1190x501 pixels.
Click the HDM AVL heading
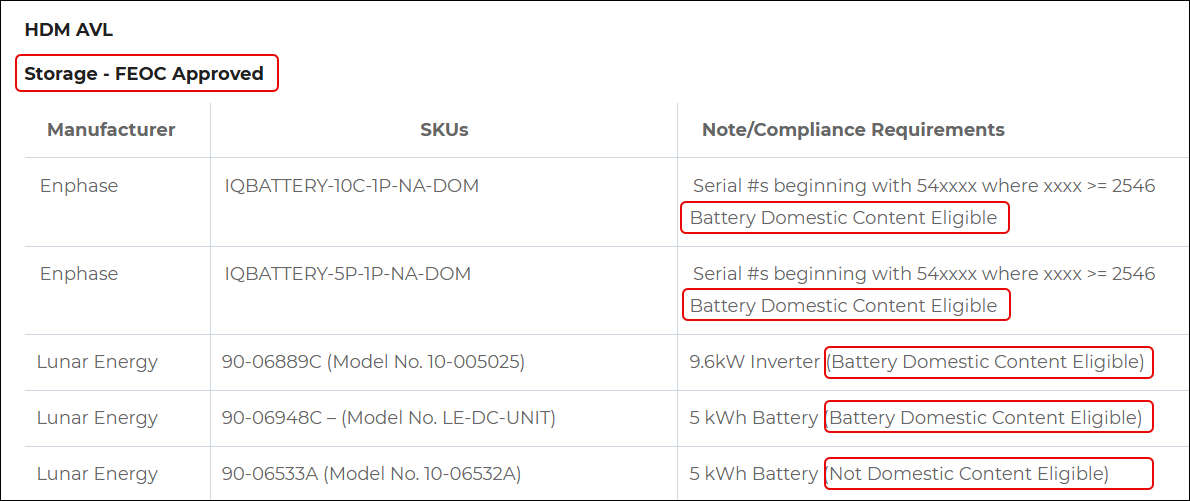coord(68,30)
